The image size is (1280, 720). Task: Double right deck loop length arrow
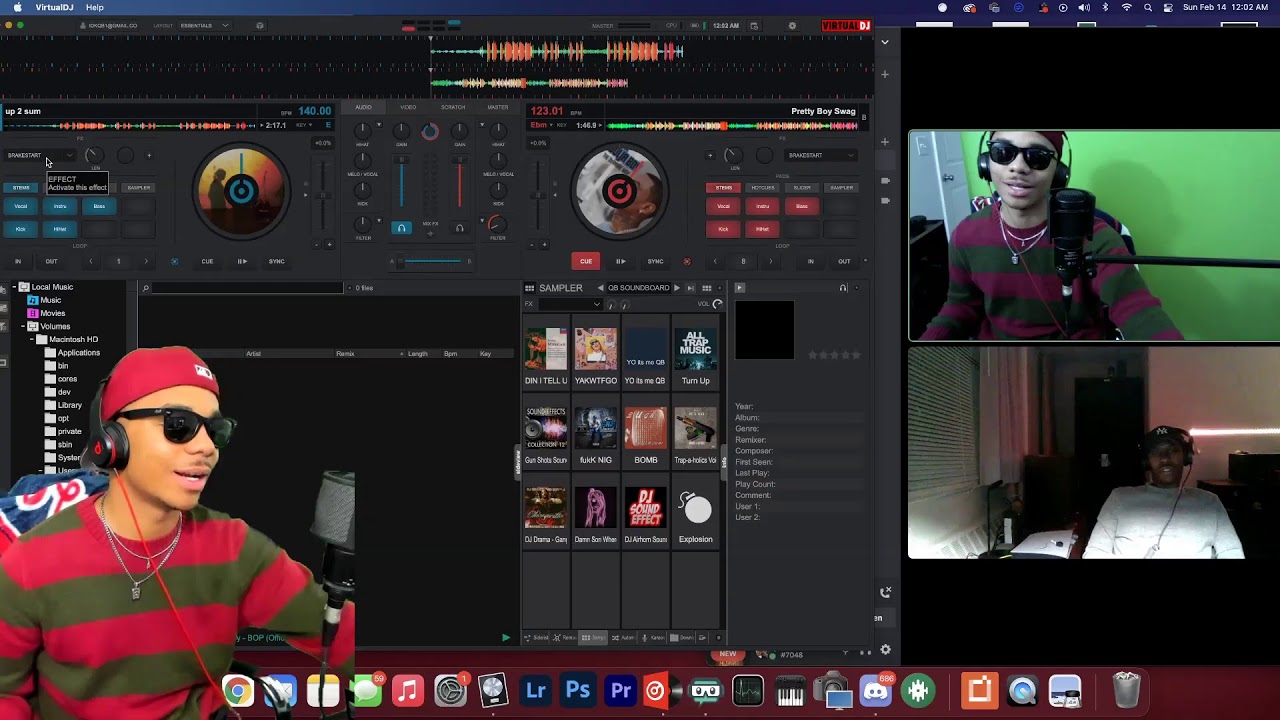coord(770,261)
